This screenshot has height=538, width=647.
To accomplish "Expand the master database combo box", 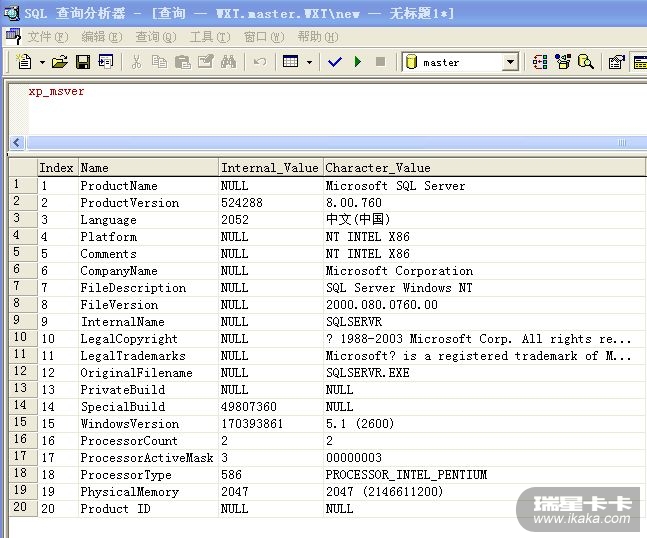I will point(510,62).
